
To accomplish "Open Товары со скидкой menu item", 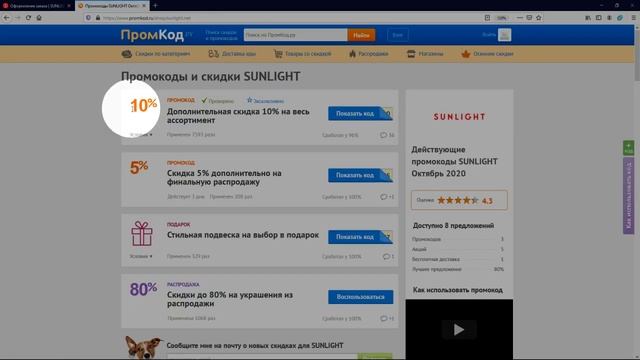I will tap(302, 54).
